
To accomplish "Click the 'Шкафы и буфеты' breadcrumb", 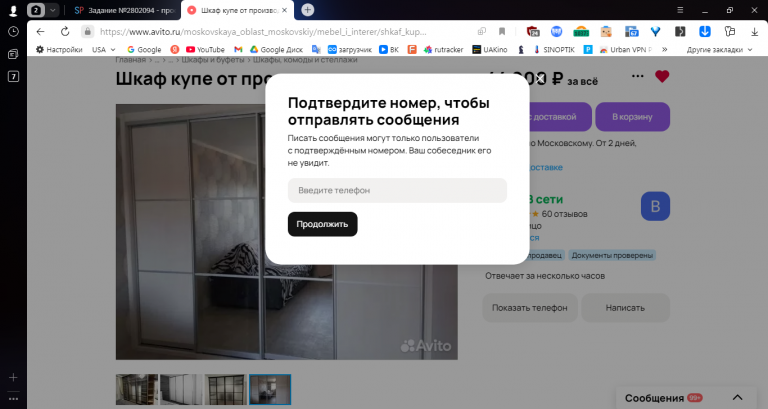I will tap(213, 60).
